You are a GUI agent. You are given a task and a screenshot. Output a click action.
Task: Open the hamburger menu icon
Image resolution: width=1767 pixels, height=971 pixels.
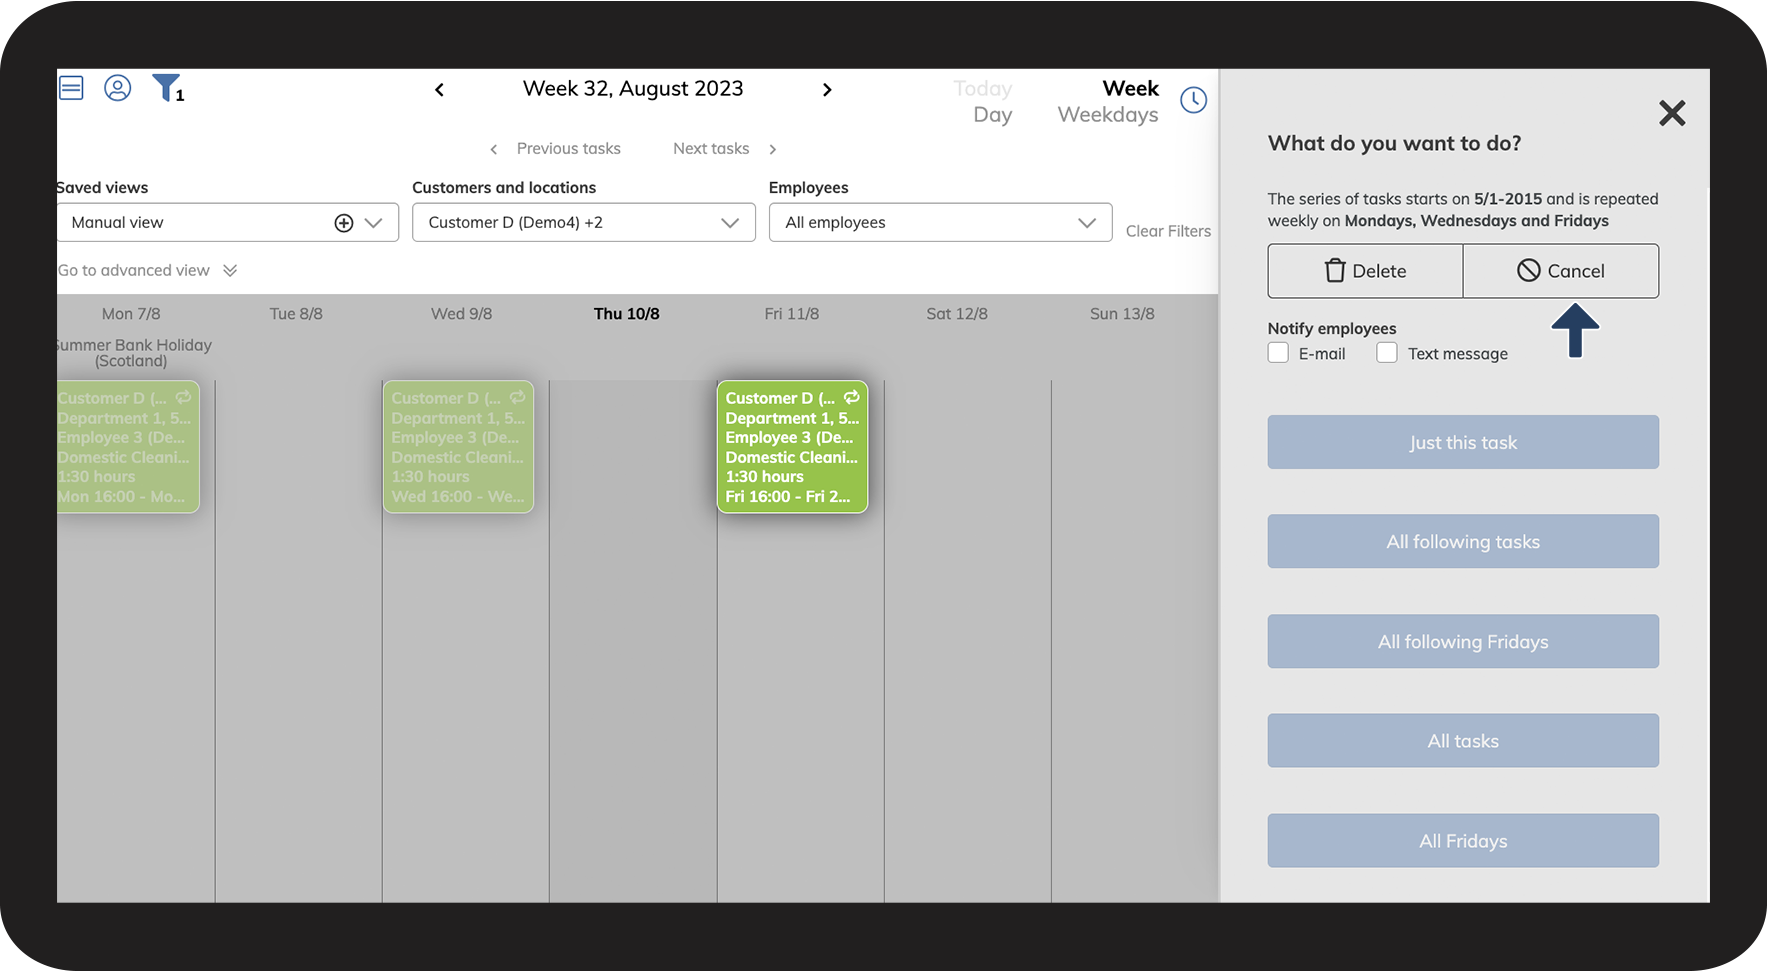(71, 88)
